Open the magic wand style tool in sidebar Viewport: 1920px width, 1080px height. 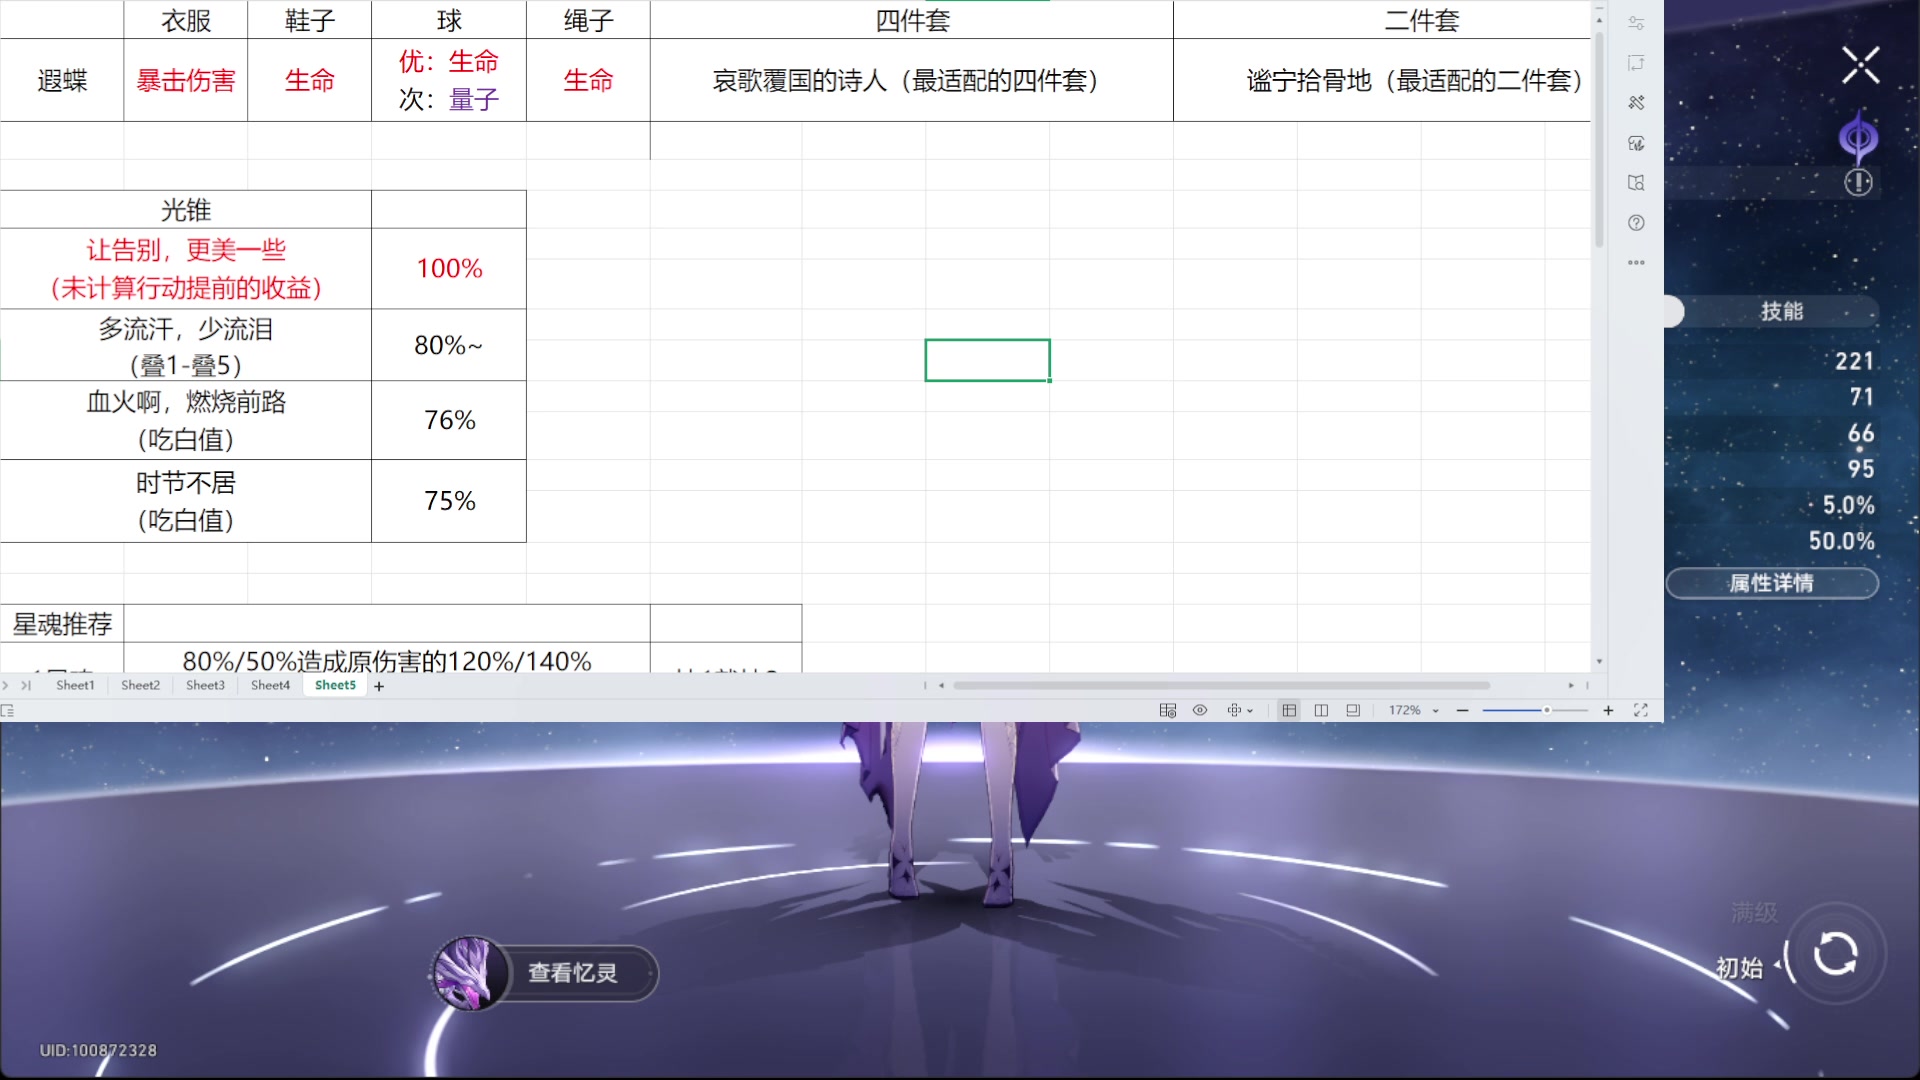(1636, 103)
